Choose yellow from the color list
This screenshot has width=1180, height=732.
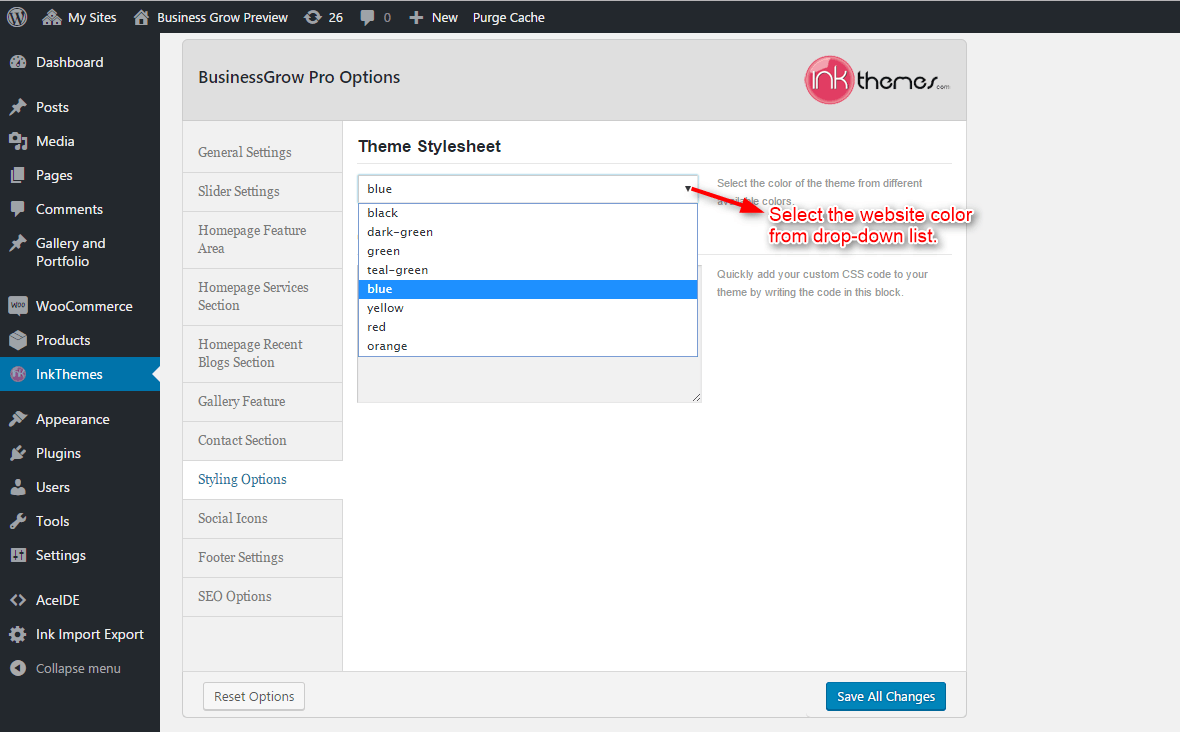pyautogui.click(x=528, y=308)
